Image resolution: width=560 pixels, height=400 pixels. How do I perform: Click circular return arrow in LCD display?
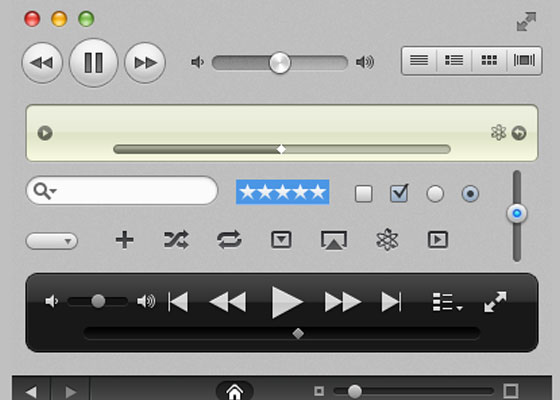click(519, 133)
